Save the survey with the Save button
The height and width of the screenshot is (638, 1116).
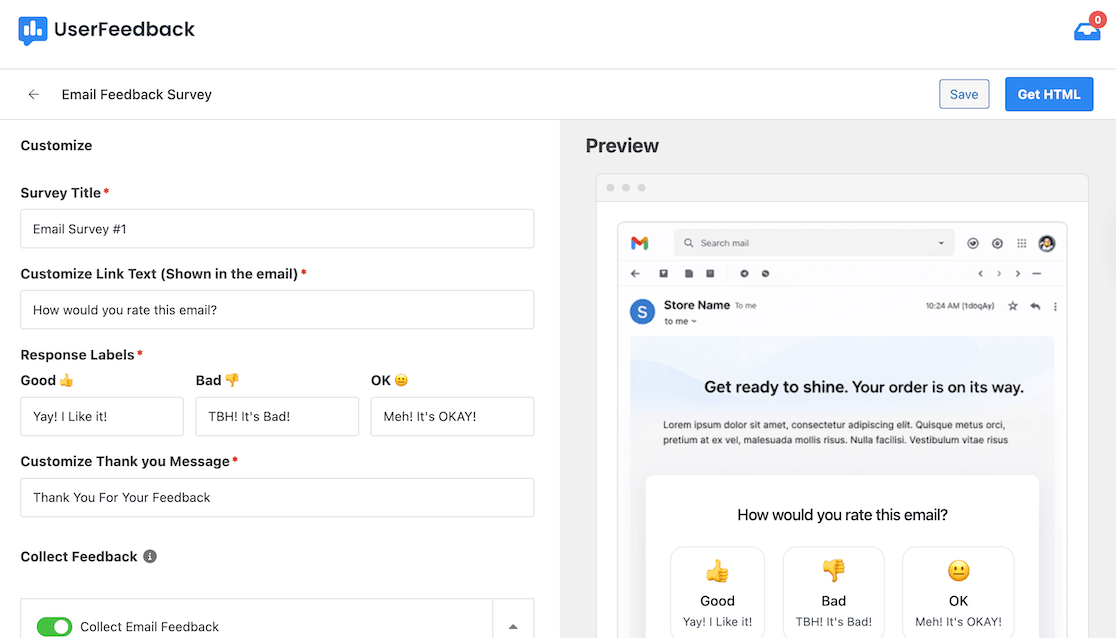click(963, 94)
